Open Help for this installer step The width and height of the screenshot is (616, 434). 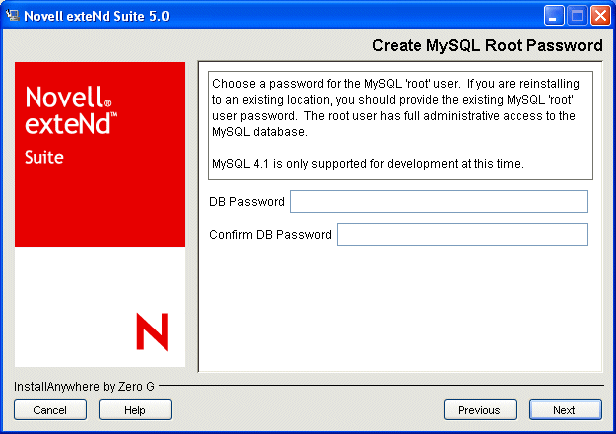[x=135, y=410]
